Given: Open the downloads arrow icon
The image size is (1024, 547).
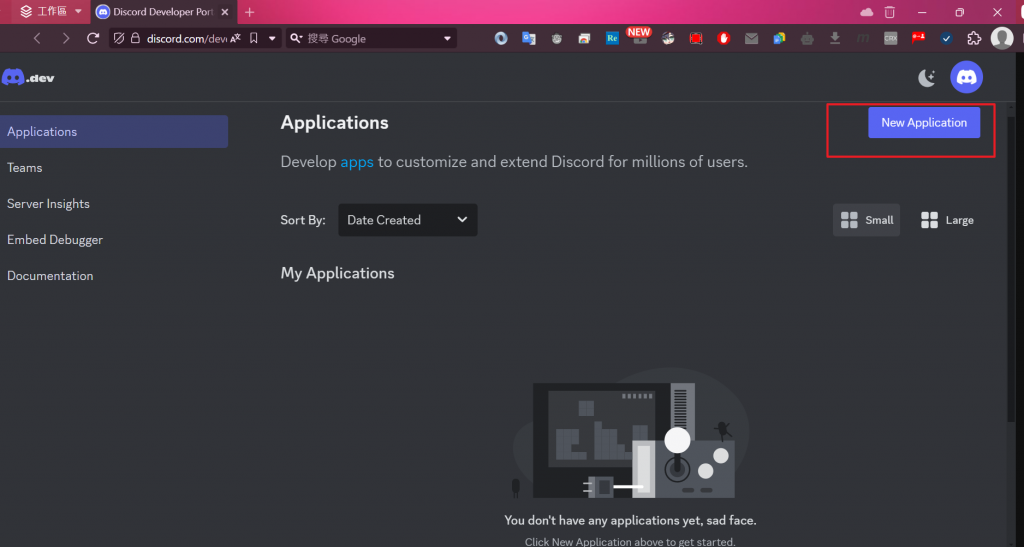Looking at the screenshot, I should pyautogui.click(x=835, y=39).
